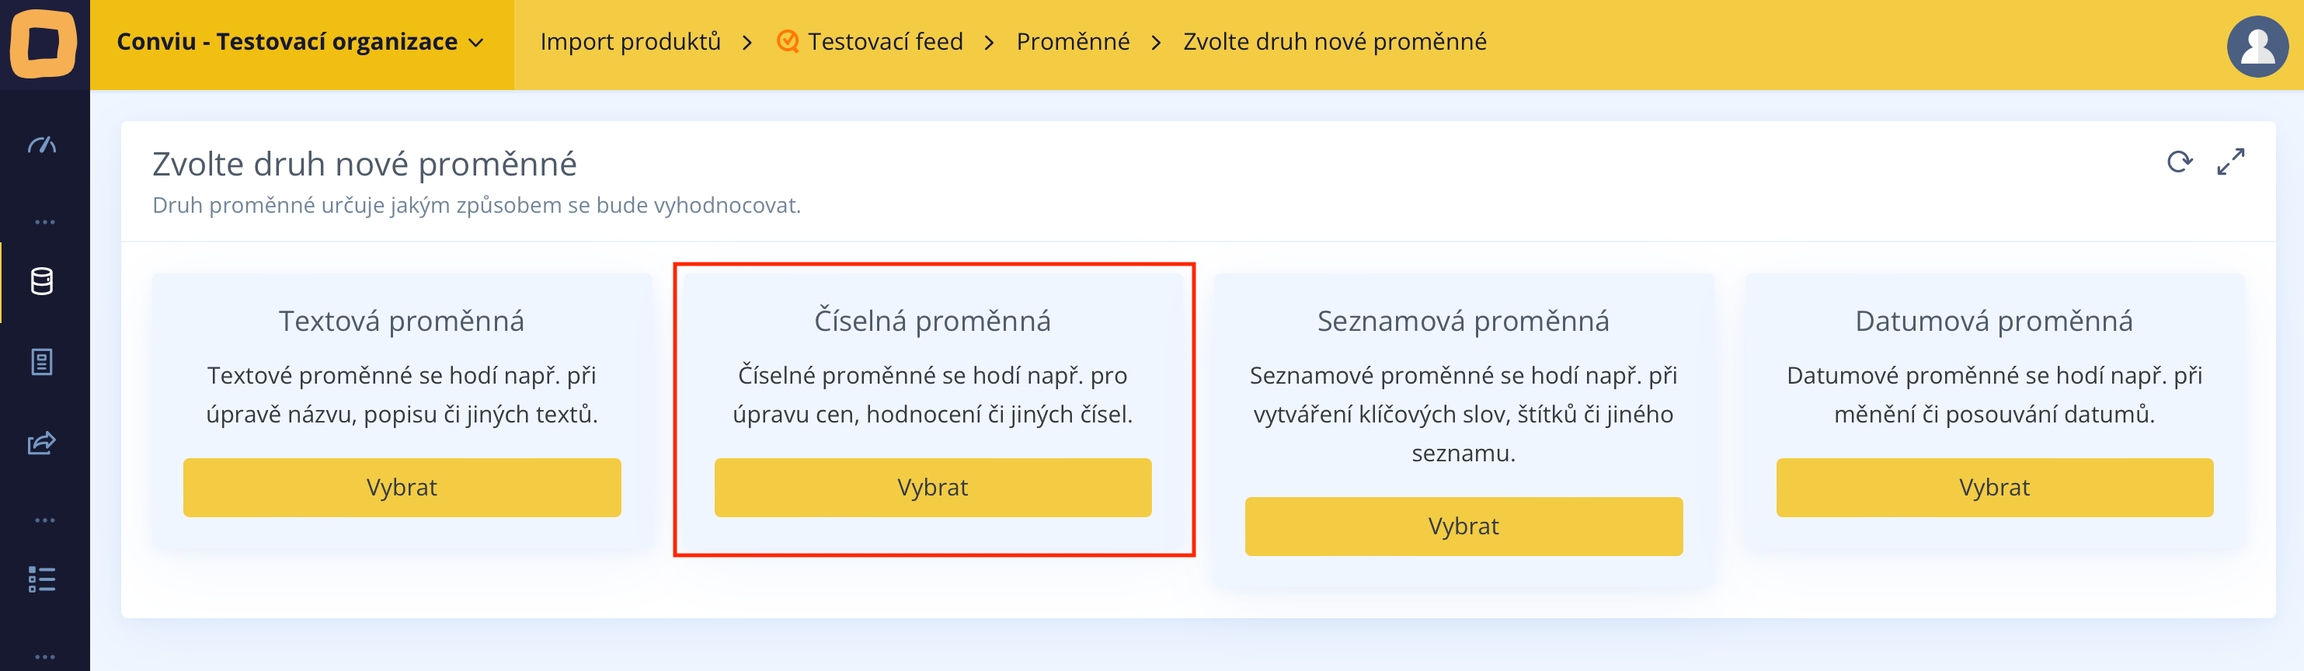Click Vybrat under Číselná proměnná
This screenshot has width=2304, height=671.
(x=933, y=488)
